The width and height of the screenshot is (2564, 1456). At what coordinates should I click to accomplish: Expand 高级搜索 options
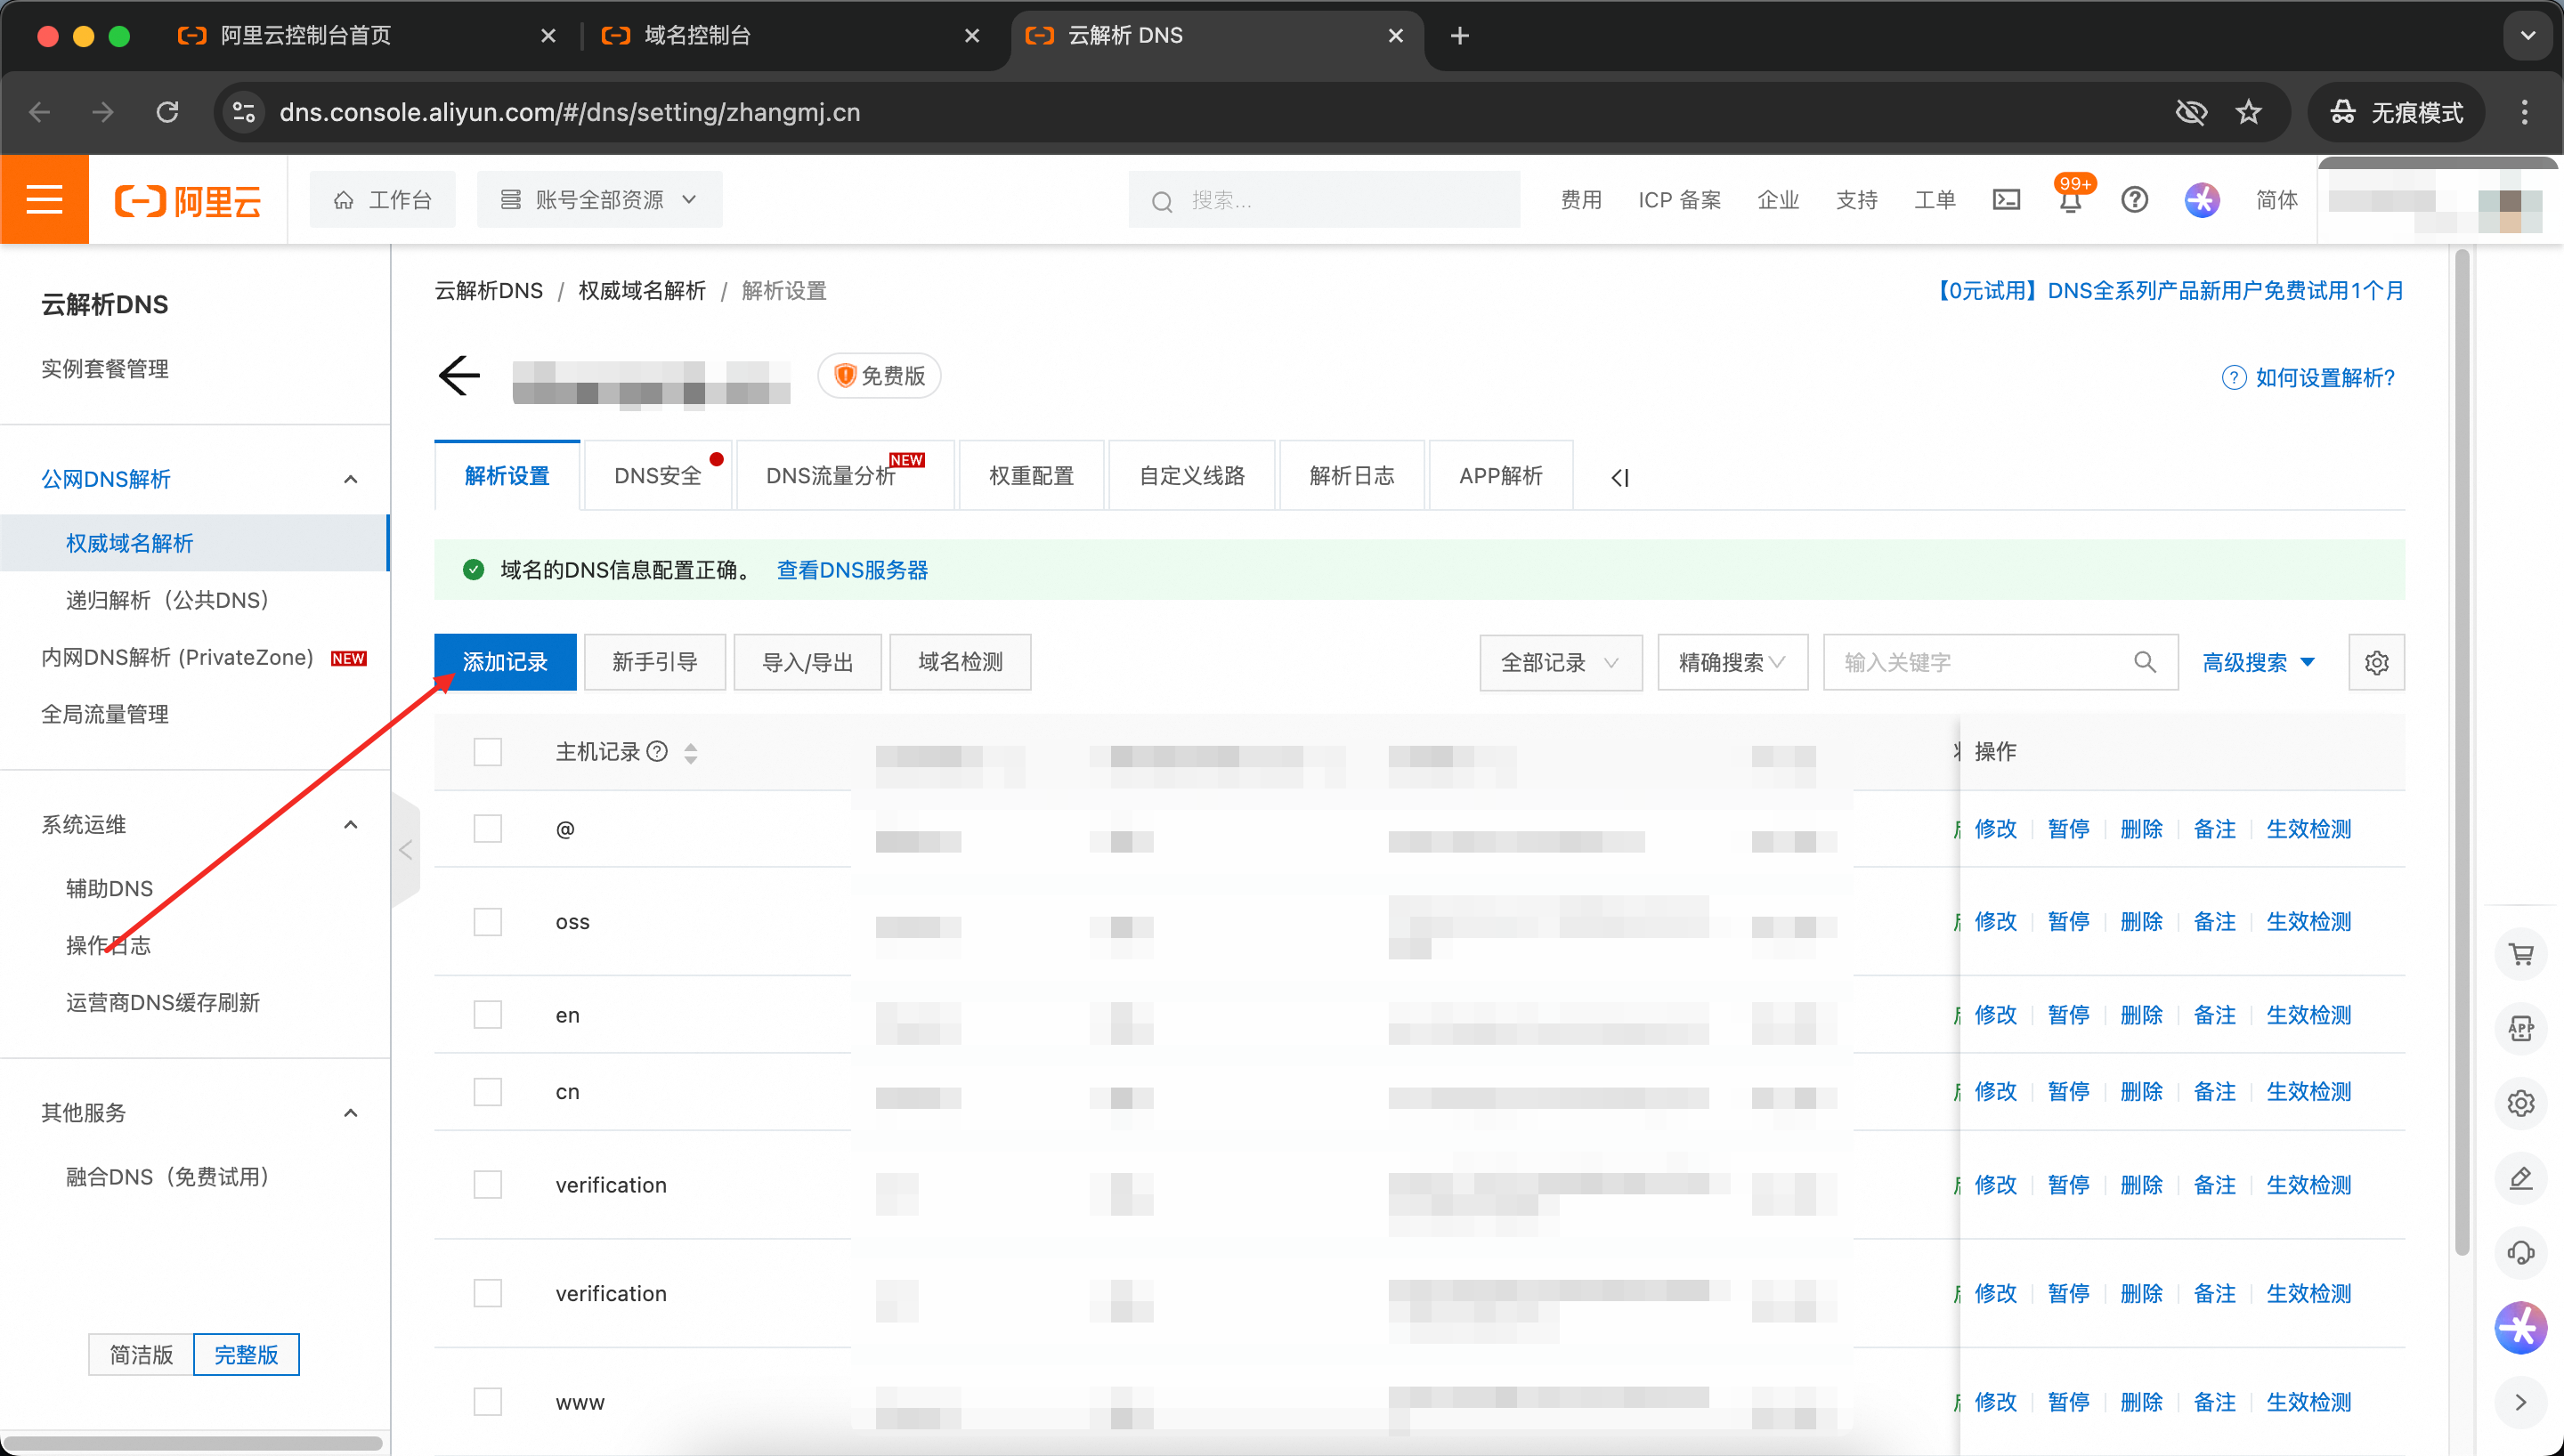[2259, 662]
